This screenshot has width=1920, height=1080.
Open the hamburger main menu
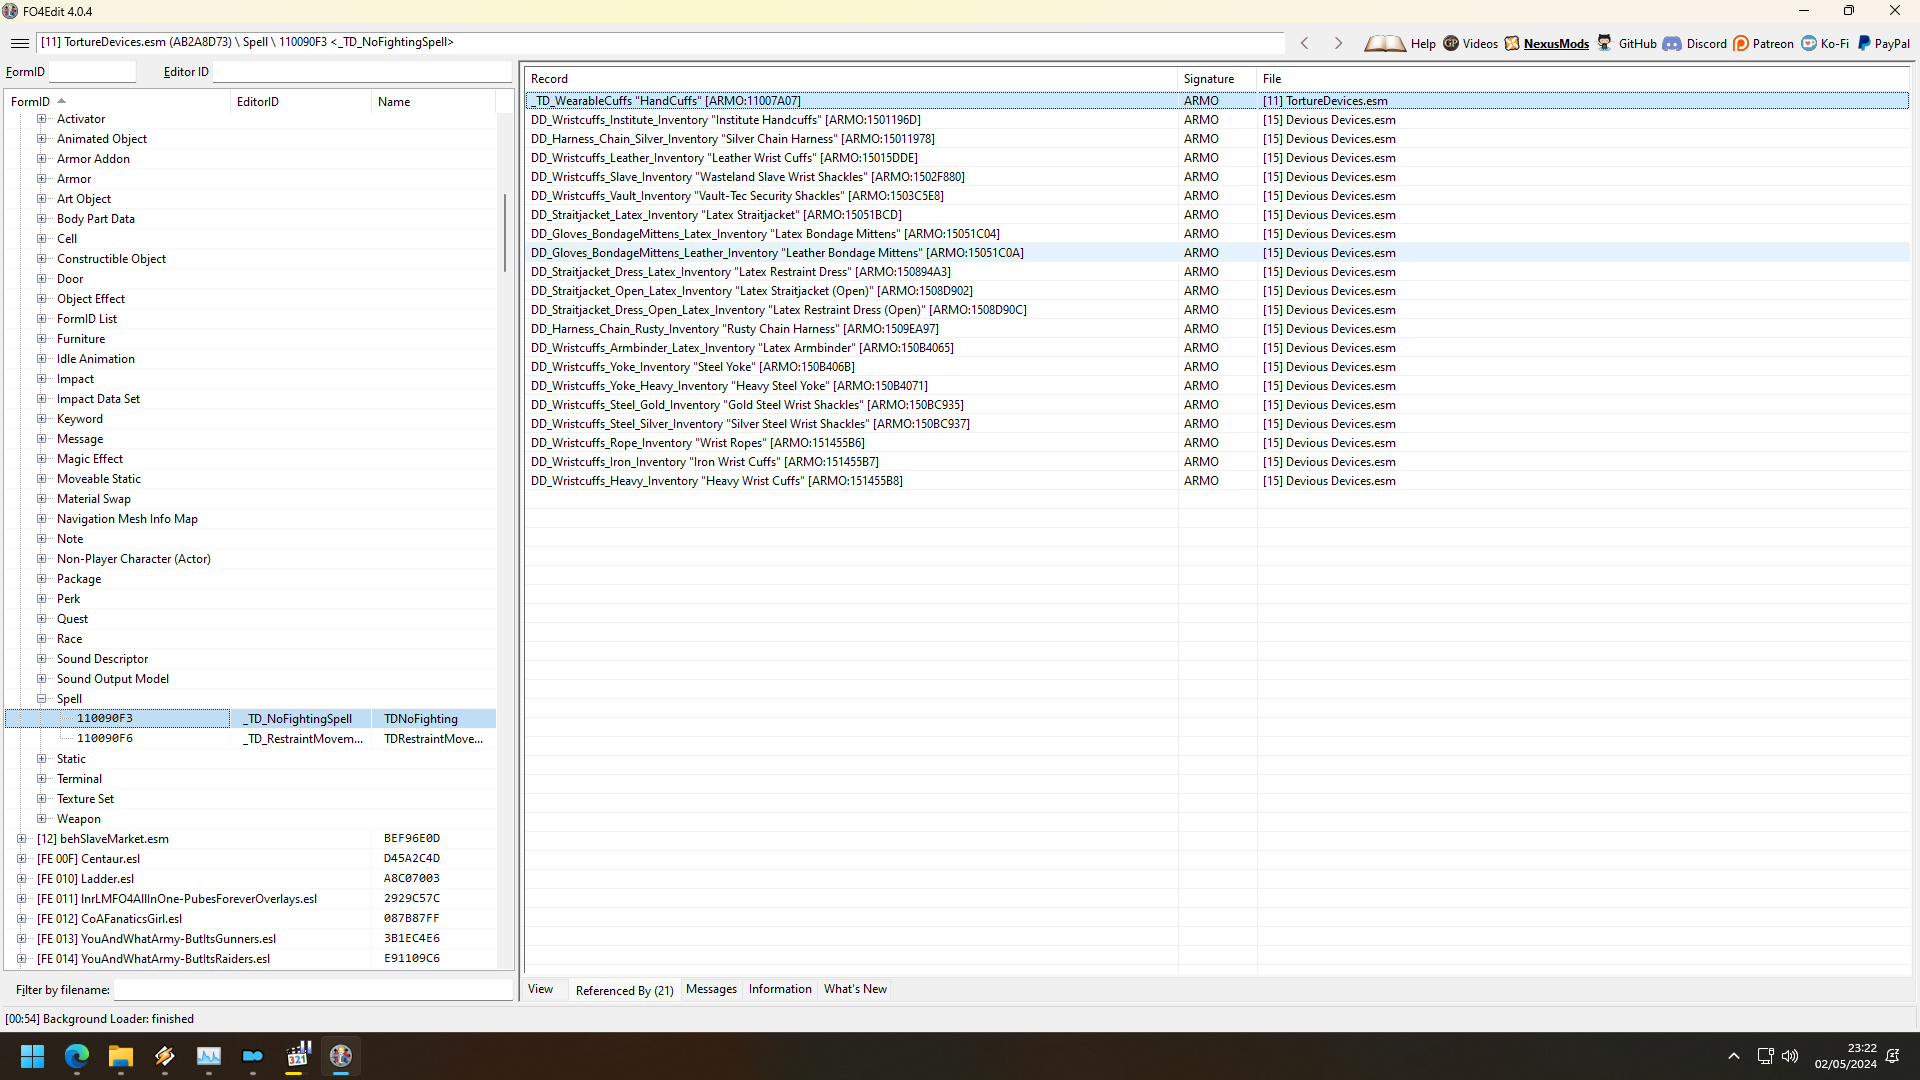click(x=19, y=43)
